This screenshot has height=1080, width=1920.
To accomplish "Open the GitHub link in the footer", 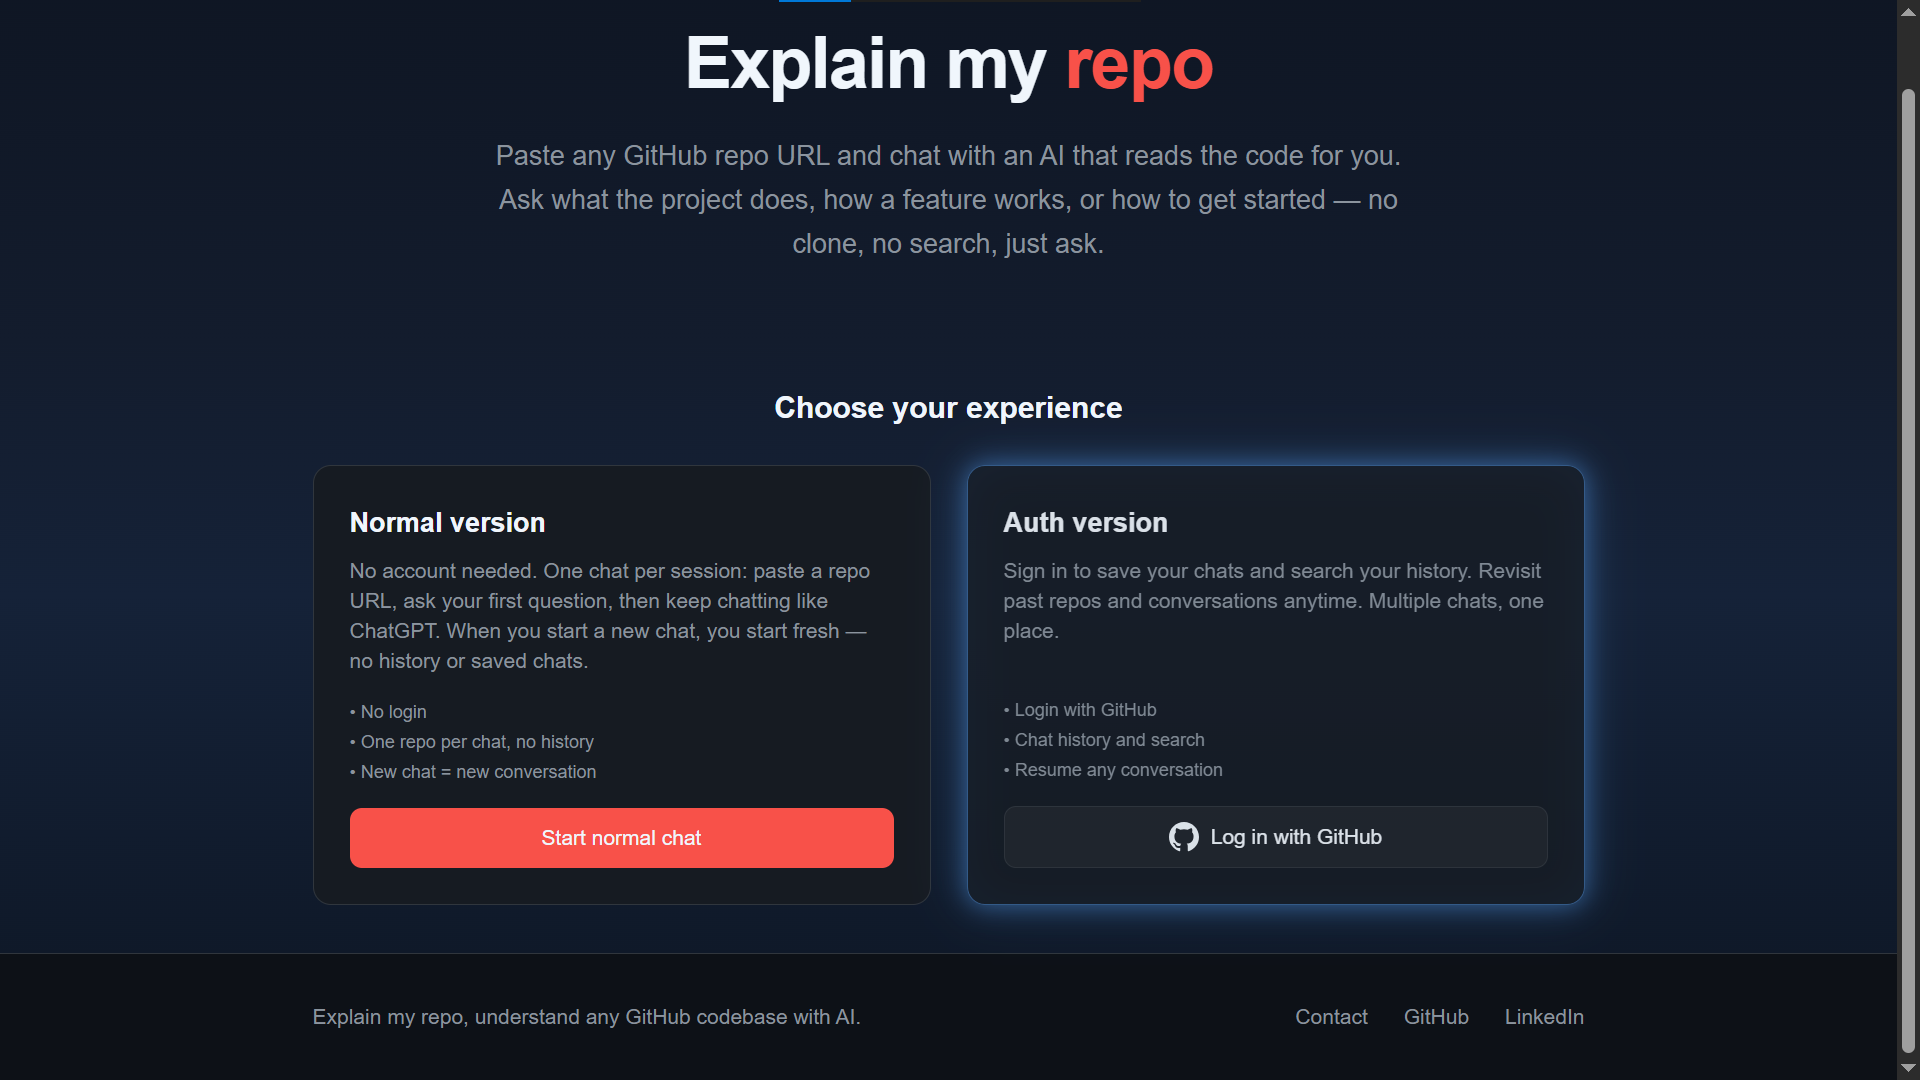I will [x=1436, y=1017].
